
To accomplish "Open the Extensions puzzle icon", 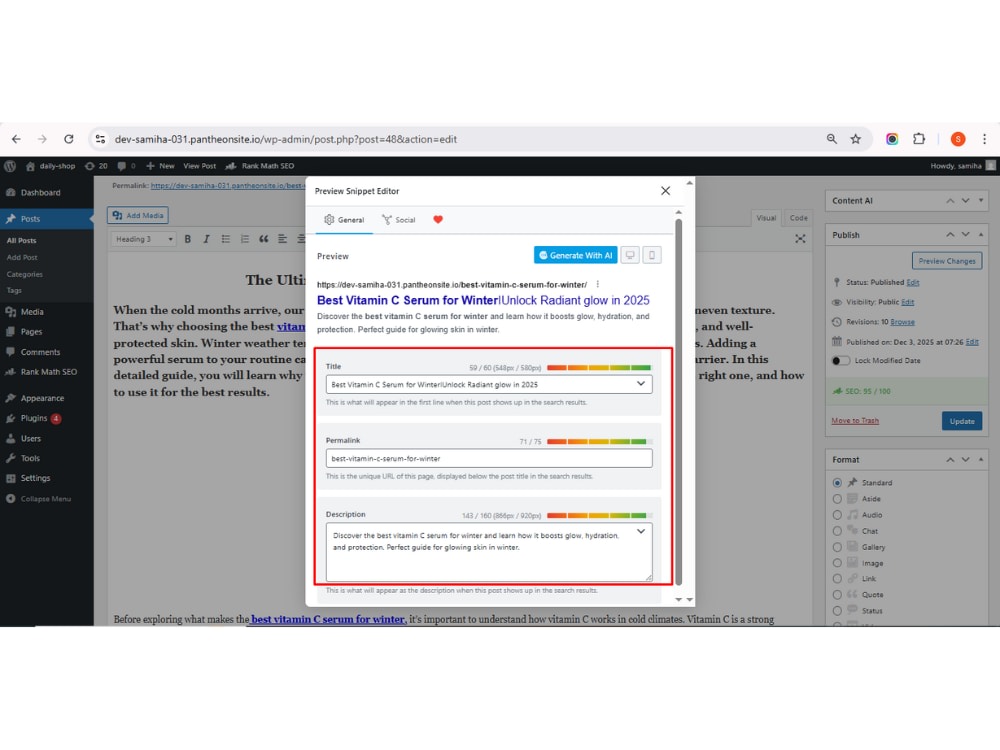I will [919, 139].
